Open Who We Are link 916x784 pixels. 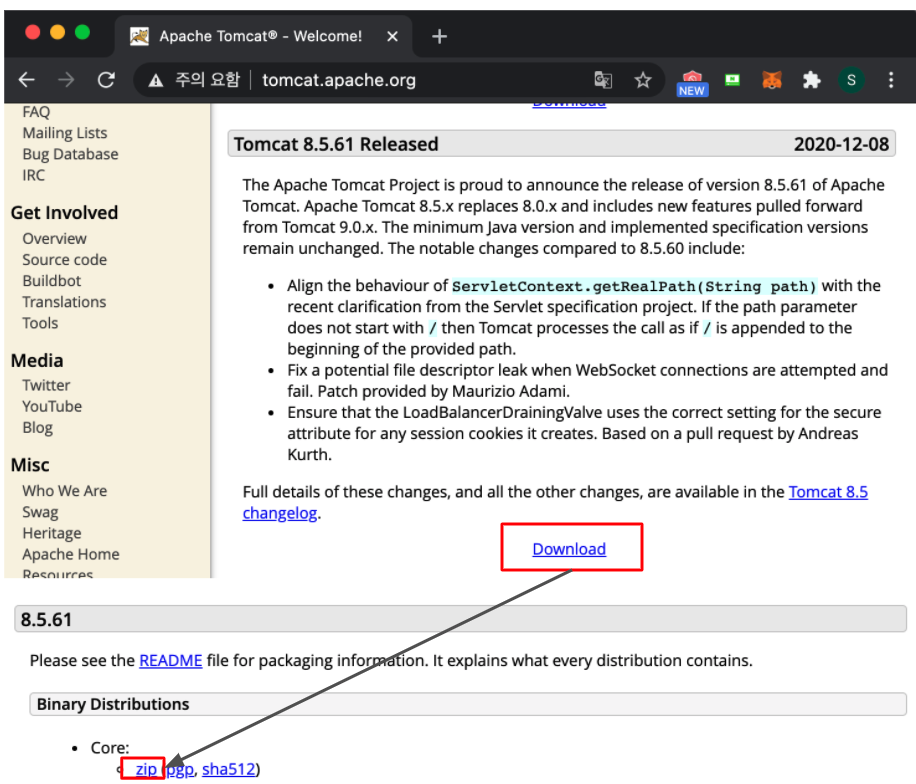[x=65, y=491]
